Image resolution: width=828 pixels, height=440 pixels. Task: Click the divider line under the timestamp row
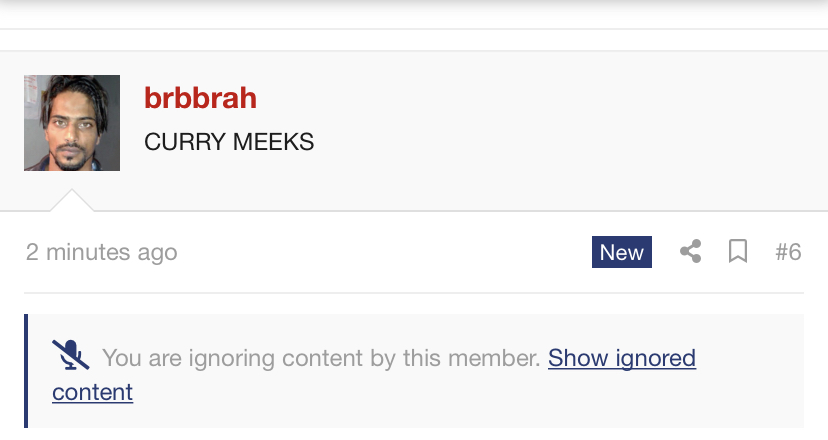(x=414, y=293)
